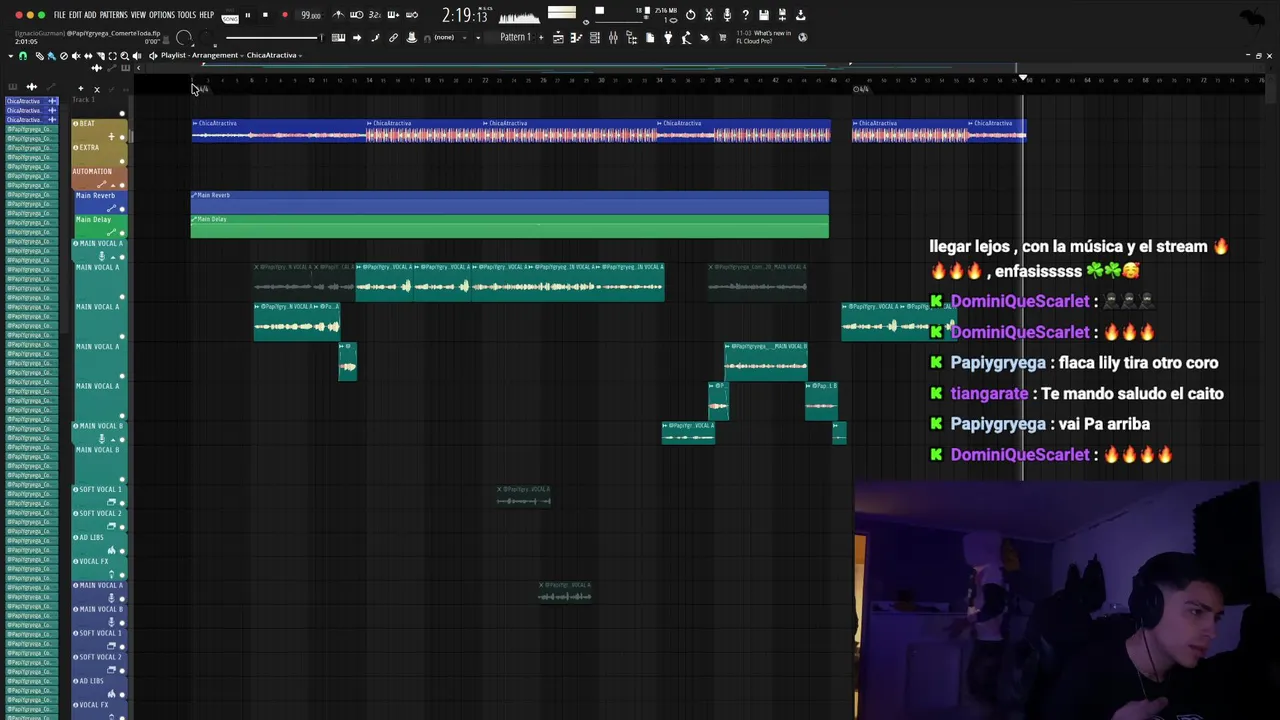Image resolution: width=1280 pixels, height=720 pixels.
Task: Open the Playlist - Arrangement dropdown
Action: tap(200, 55)
